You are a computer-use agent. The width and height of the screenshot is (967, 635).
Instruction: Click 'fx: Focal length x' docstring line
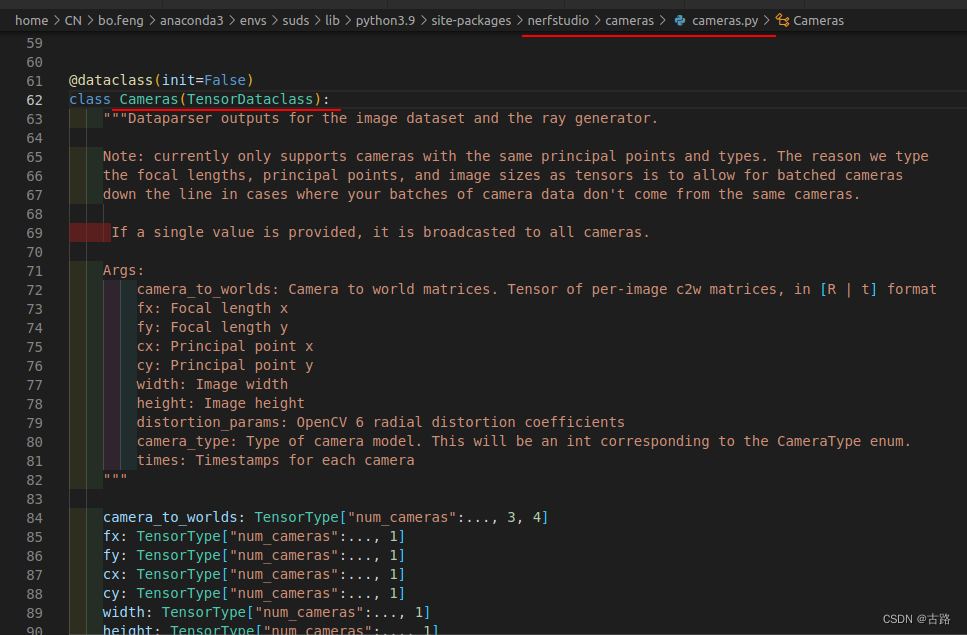pos(212,308)
